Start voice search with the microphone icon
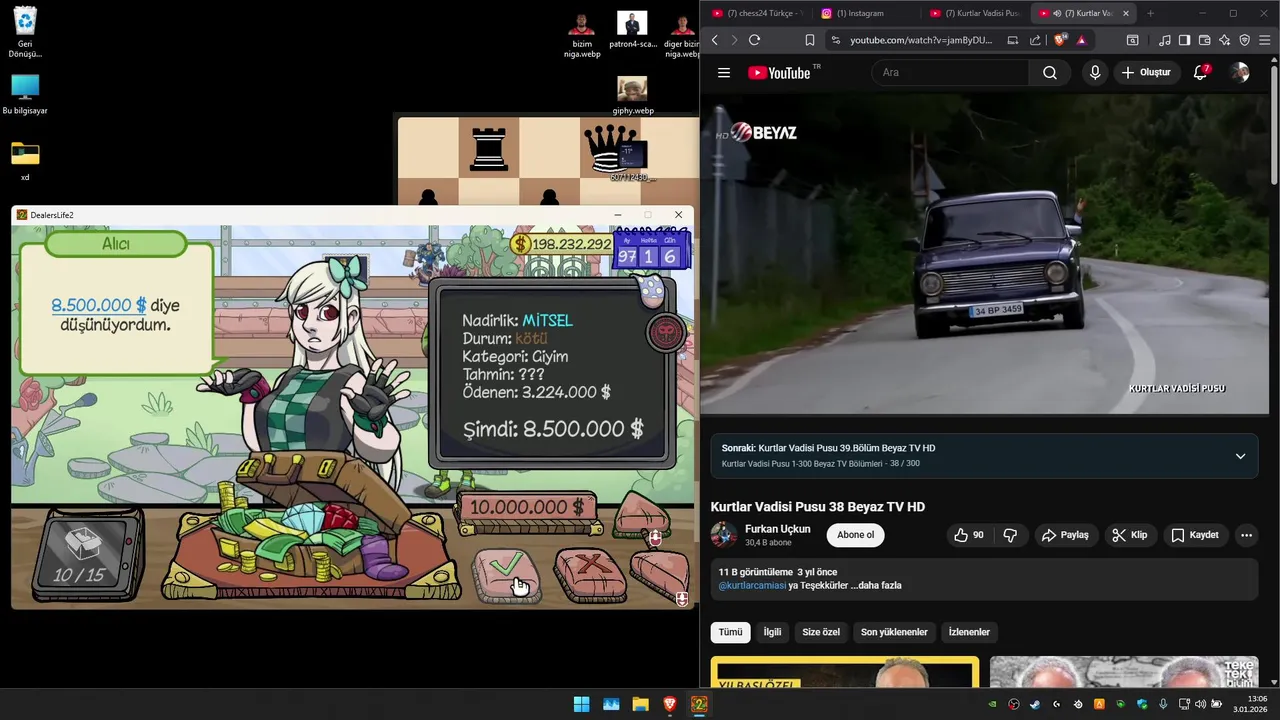This screenshot has height=720, width=1280. click(1095, 73)
